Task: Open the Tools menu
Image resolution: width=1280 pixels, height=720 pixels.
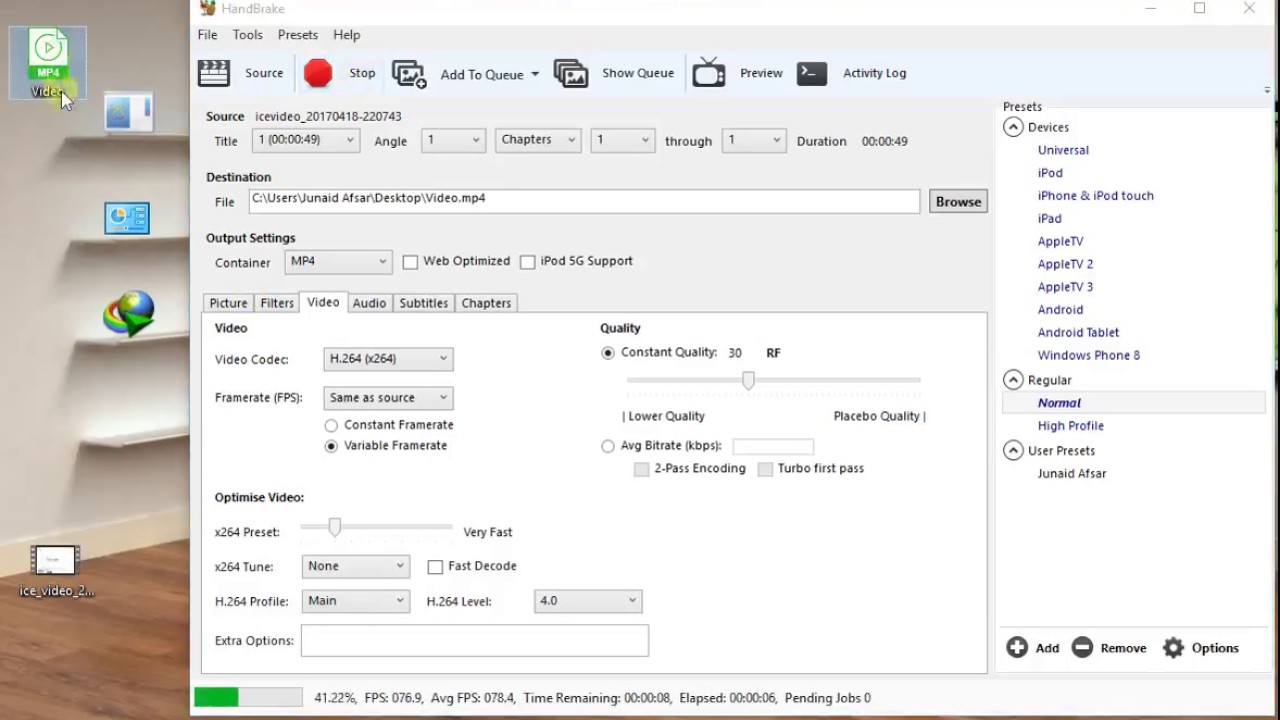Action: [248, 35]
